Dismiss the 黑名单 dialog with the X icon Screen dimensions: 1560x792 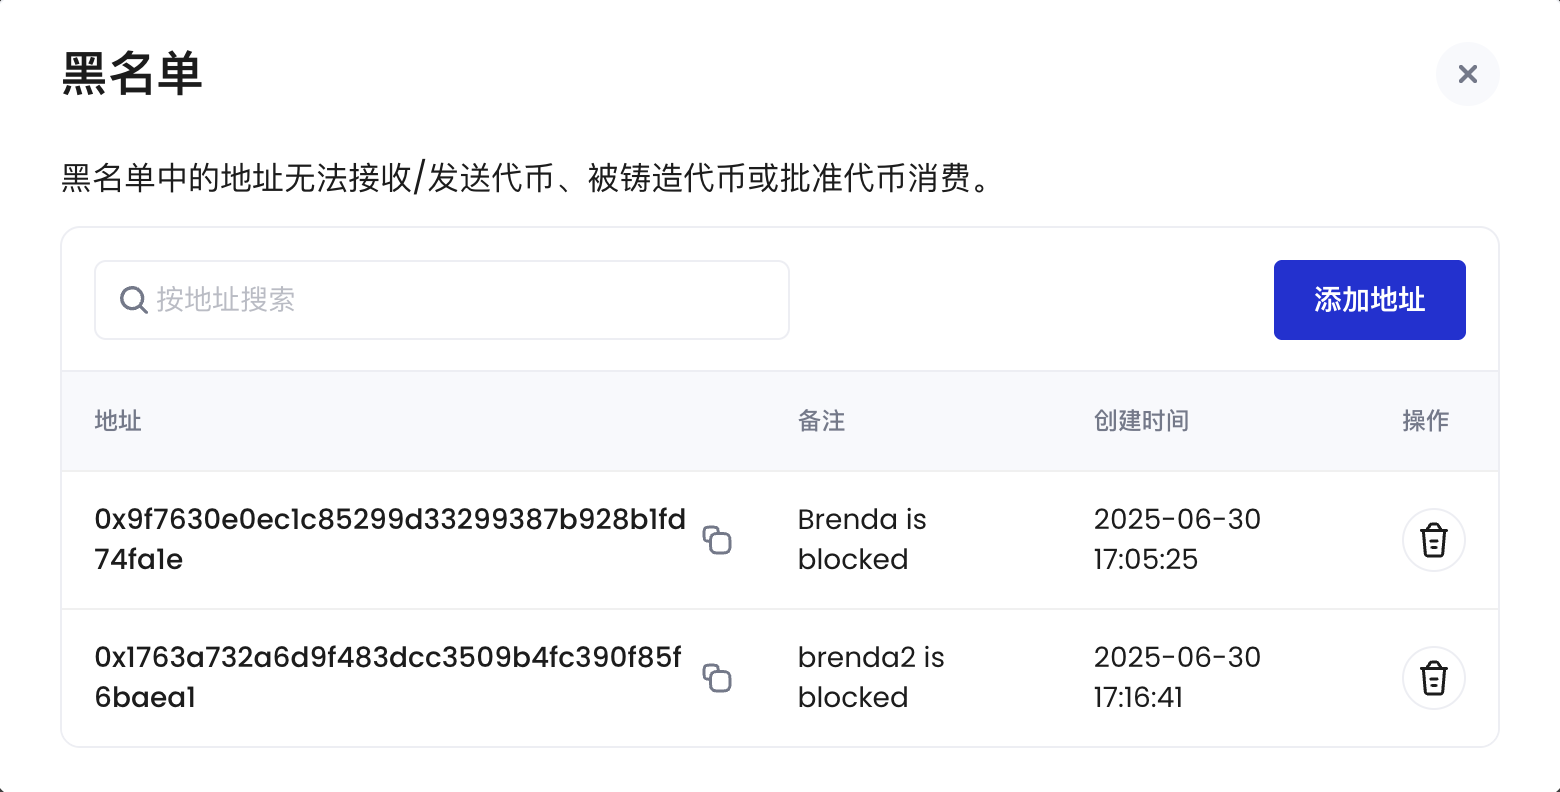pyautogui.click(x=1467, y=74)
